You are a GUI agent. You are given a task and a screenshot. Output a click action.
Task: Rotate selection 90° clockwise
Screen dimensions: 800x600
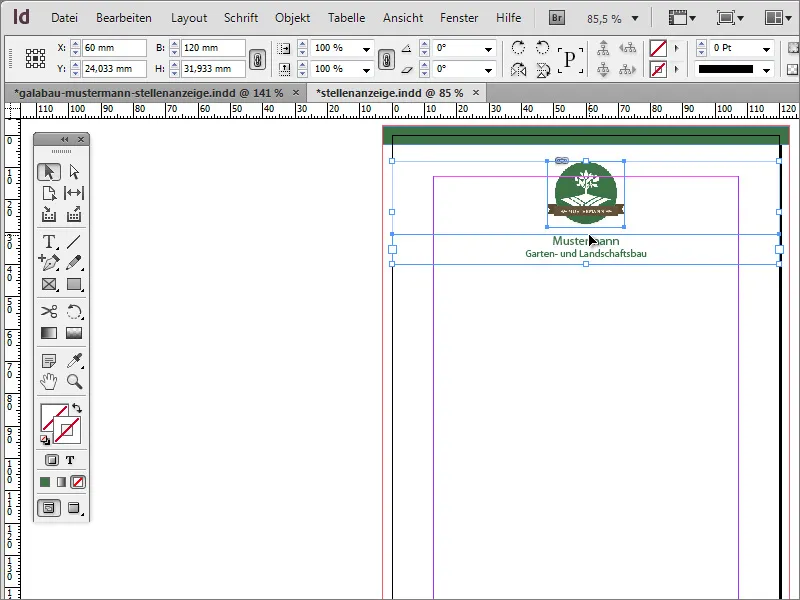[518, 48]
